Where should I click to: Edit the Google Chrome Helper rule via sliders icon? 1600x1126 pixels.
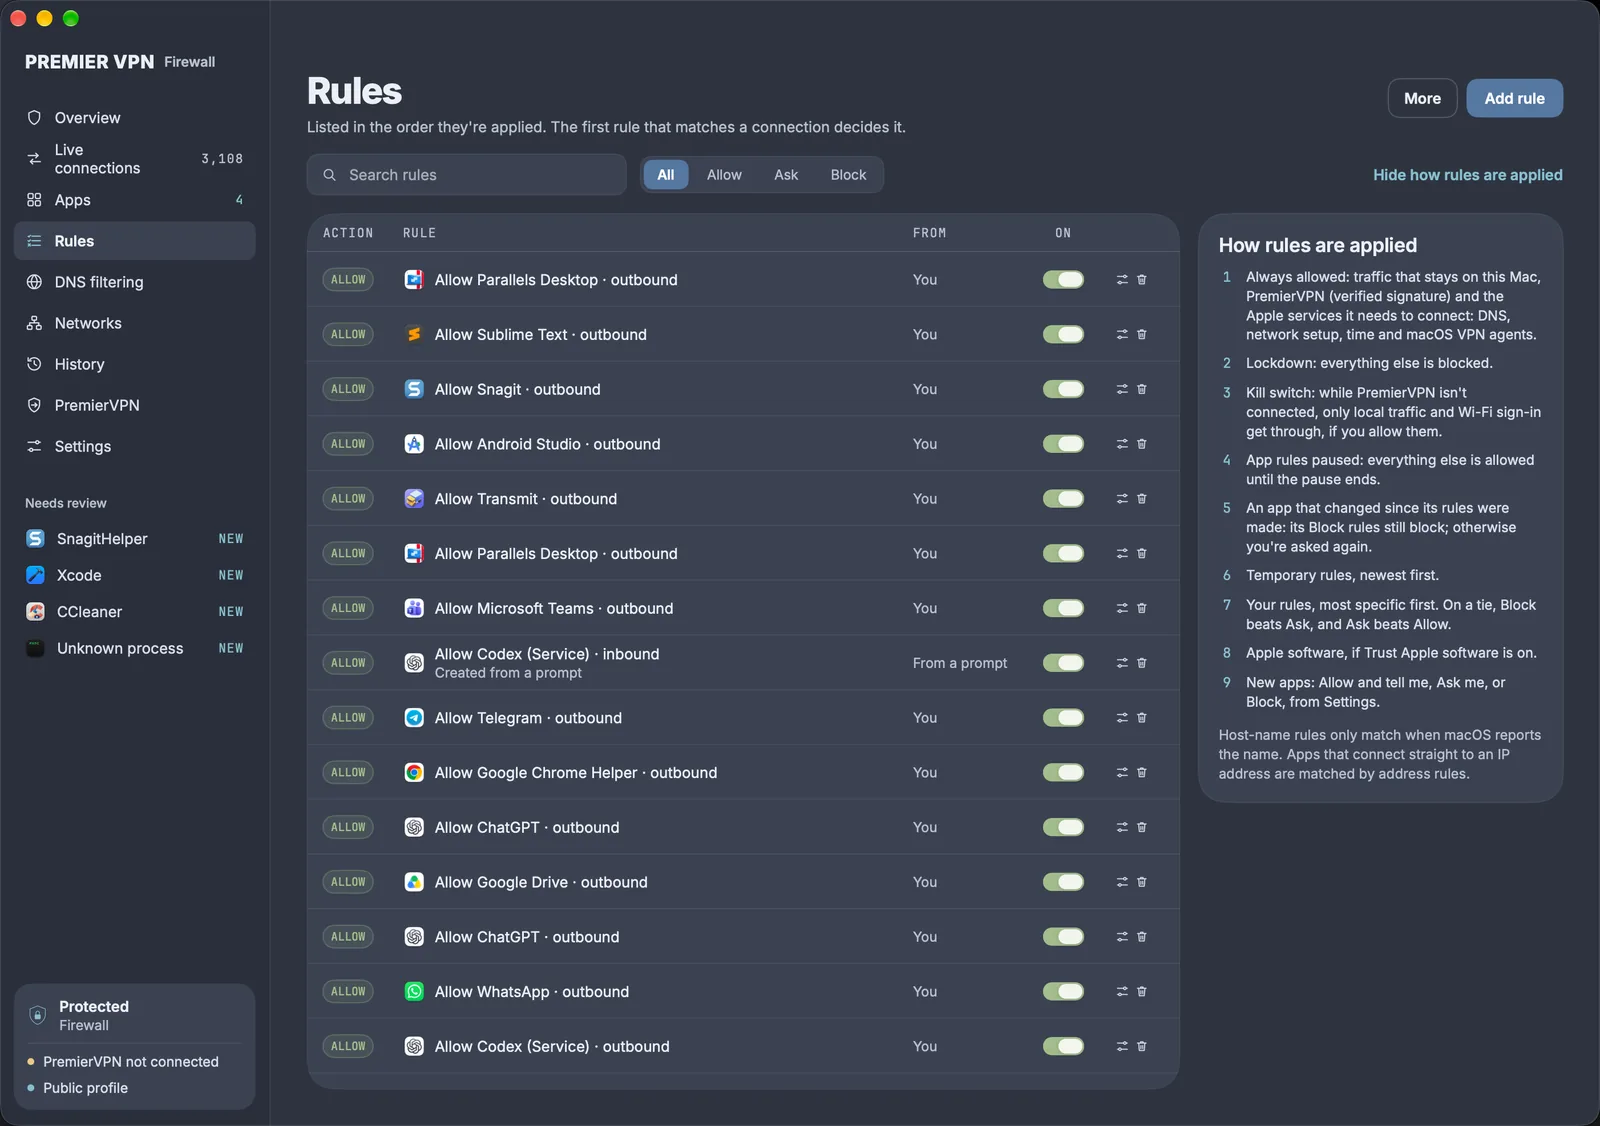point(1122,773)
